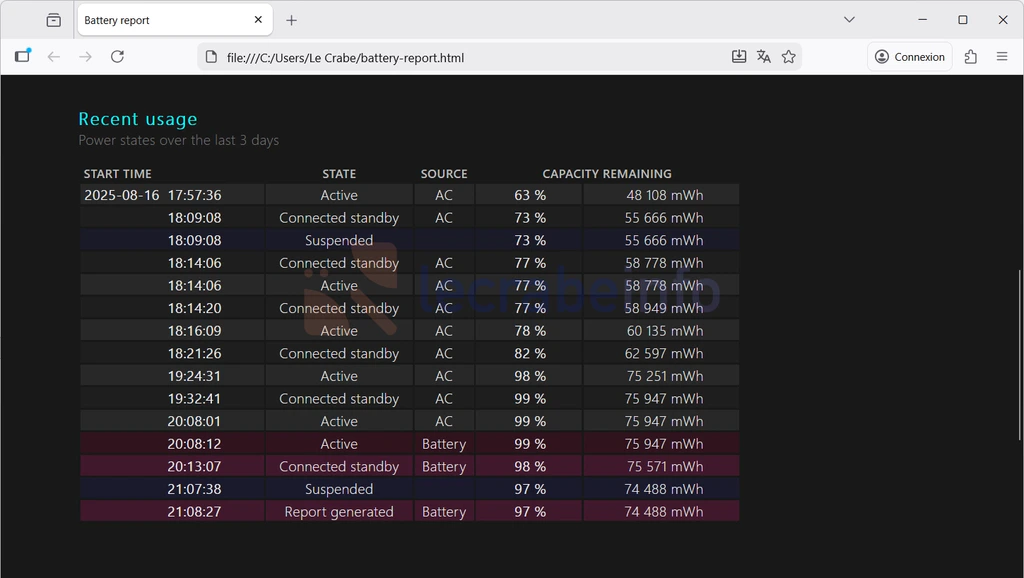1024x578 pixels.
Task: Click the forward navigation arrow
Action: point(86,57)
